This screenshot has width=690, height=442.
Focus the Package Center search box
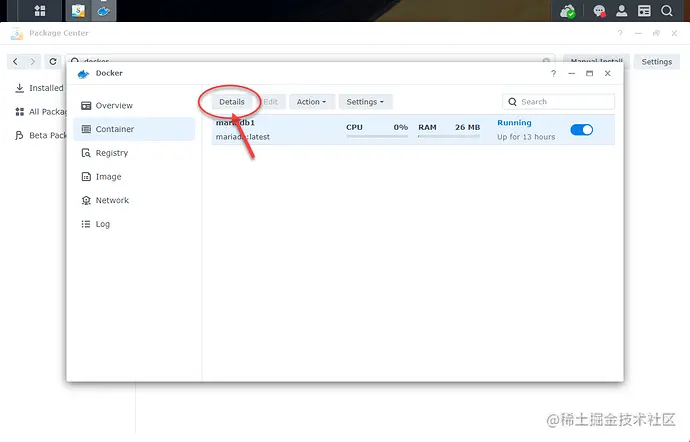click(310, 60)
